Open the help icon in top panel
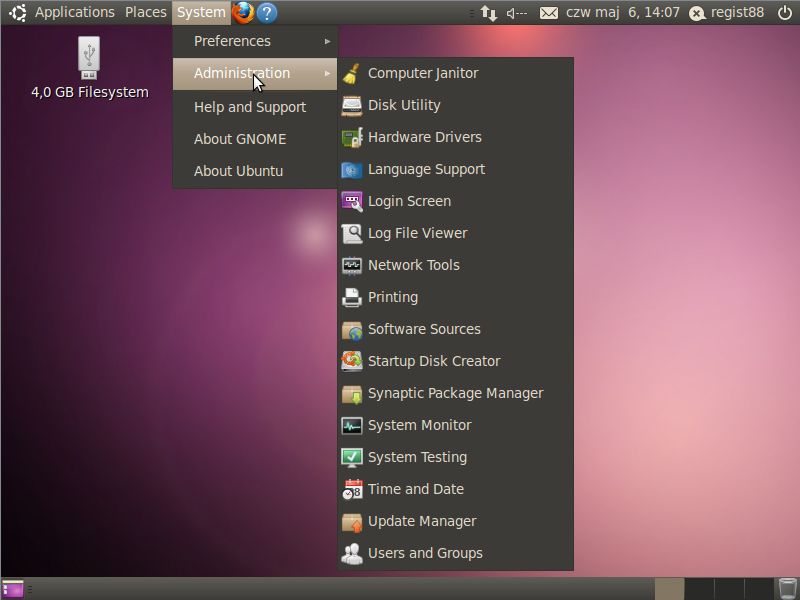Image resolution: width=800 pixels, height=600 pixels. point(267,13)
